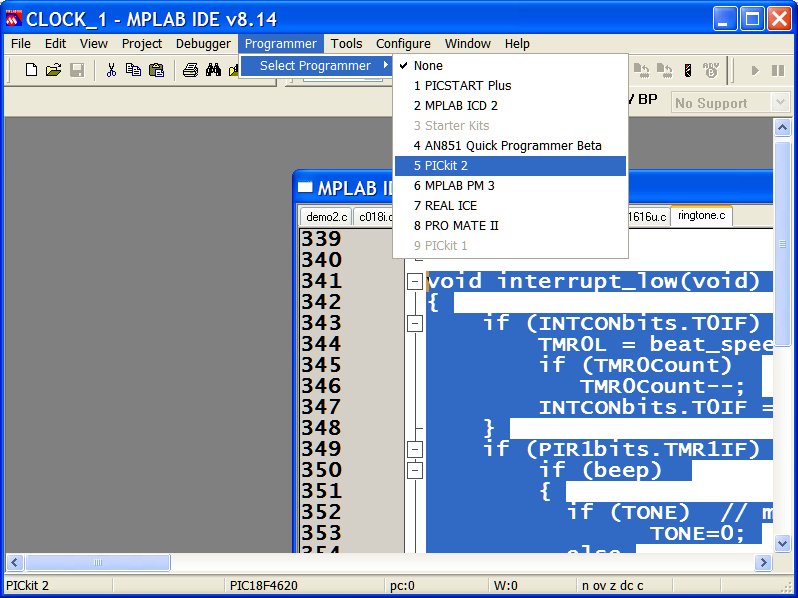Collapse the code fold at line 341
Screen dimensions: 798x598
[x=415, y=281]
